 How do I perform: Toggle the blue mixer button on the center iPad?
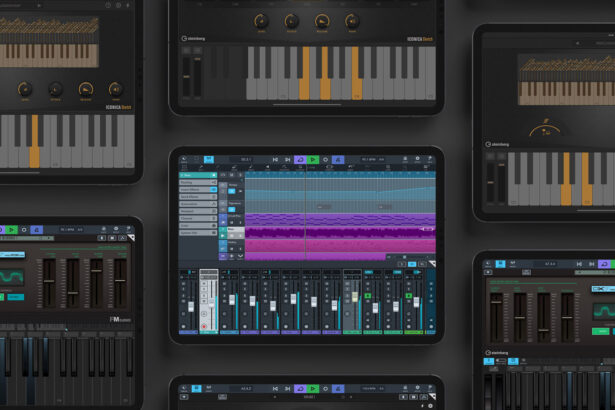pos(209,159)
